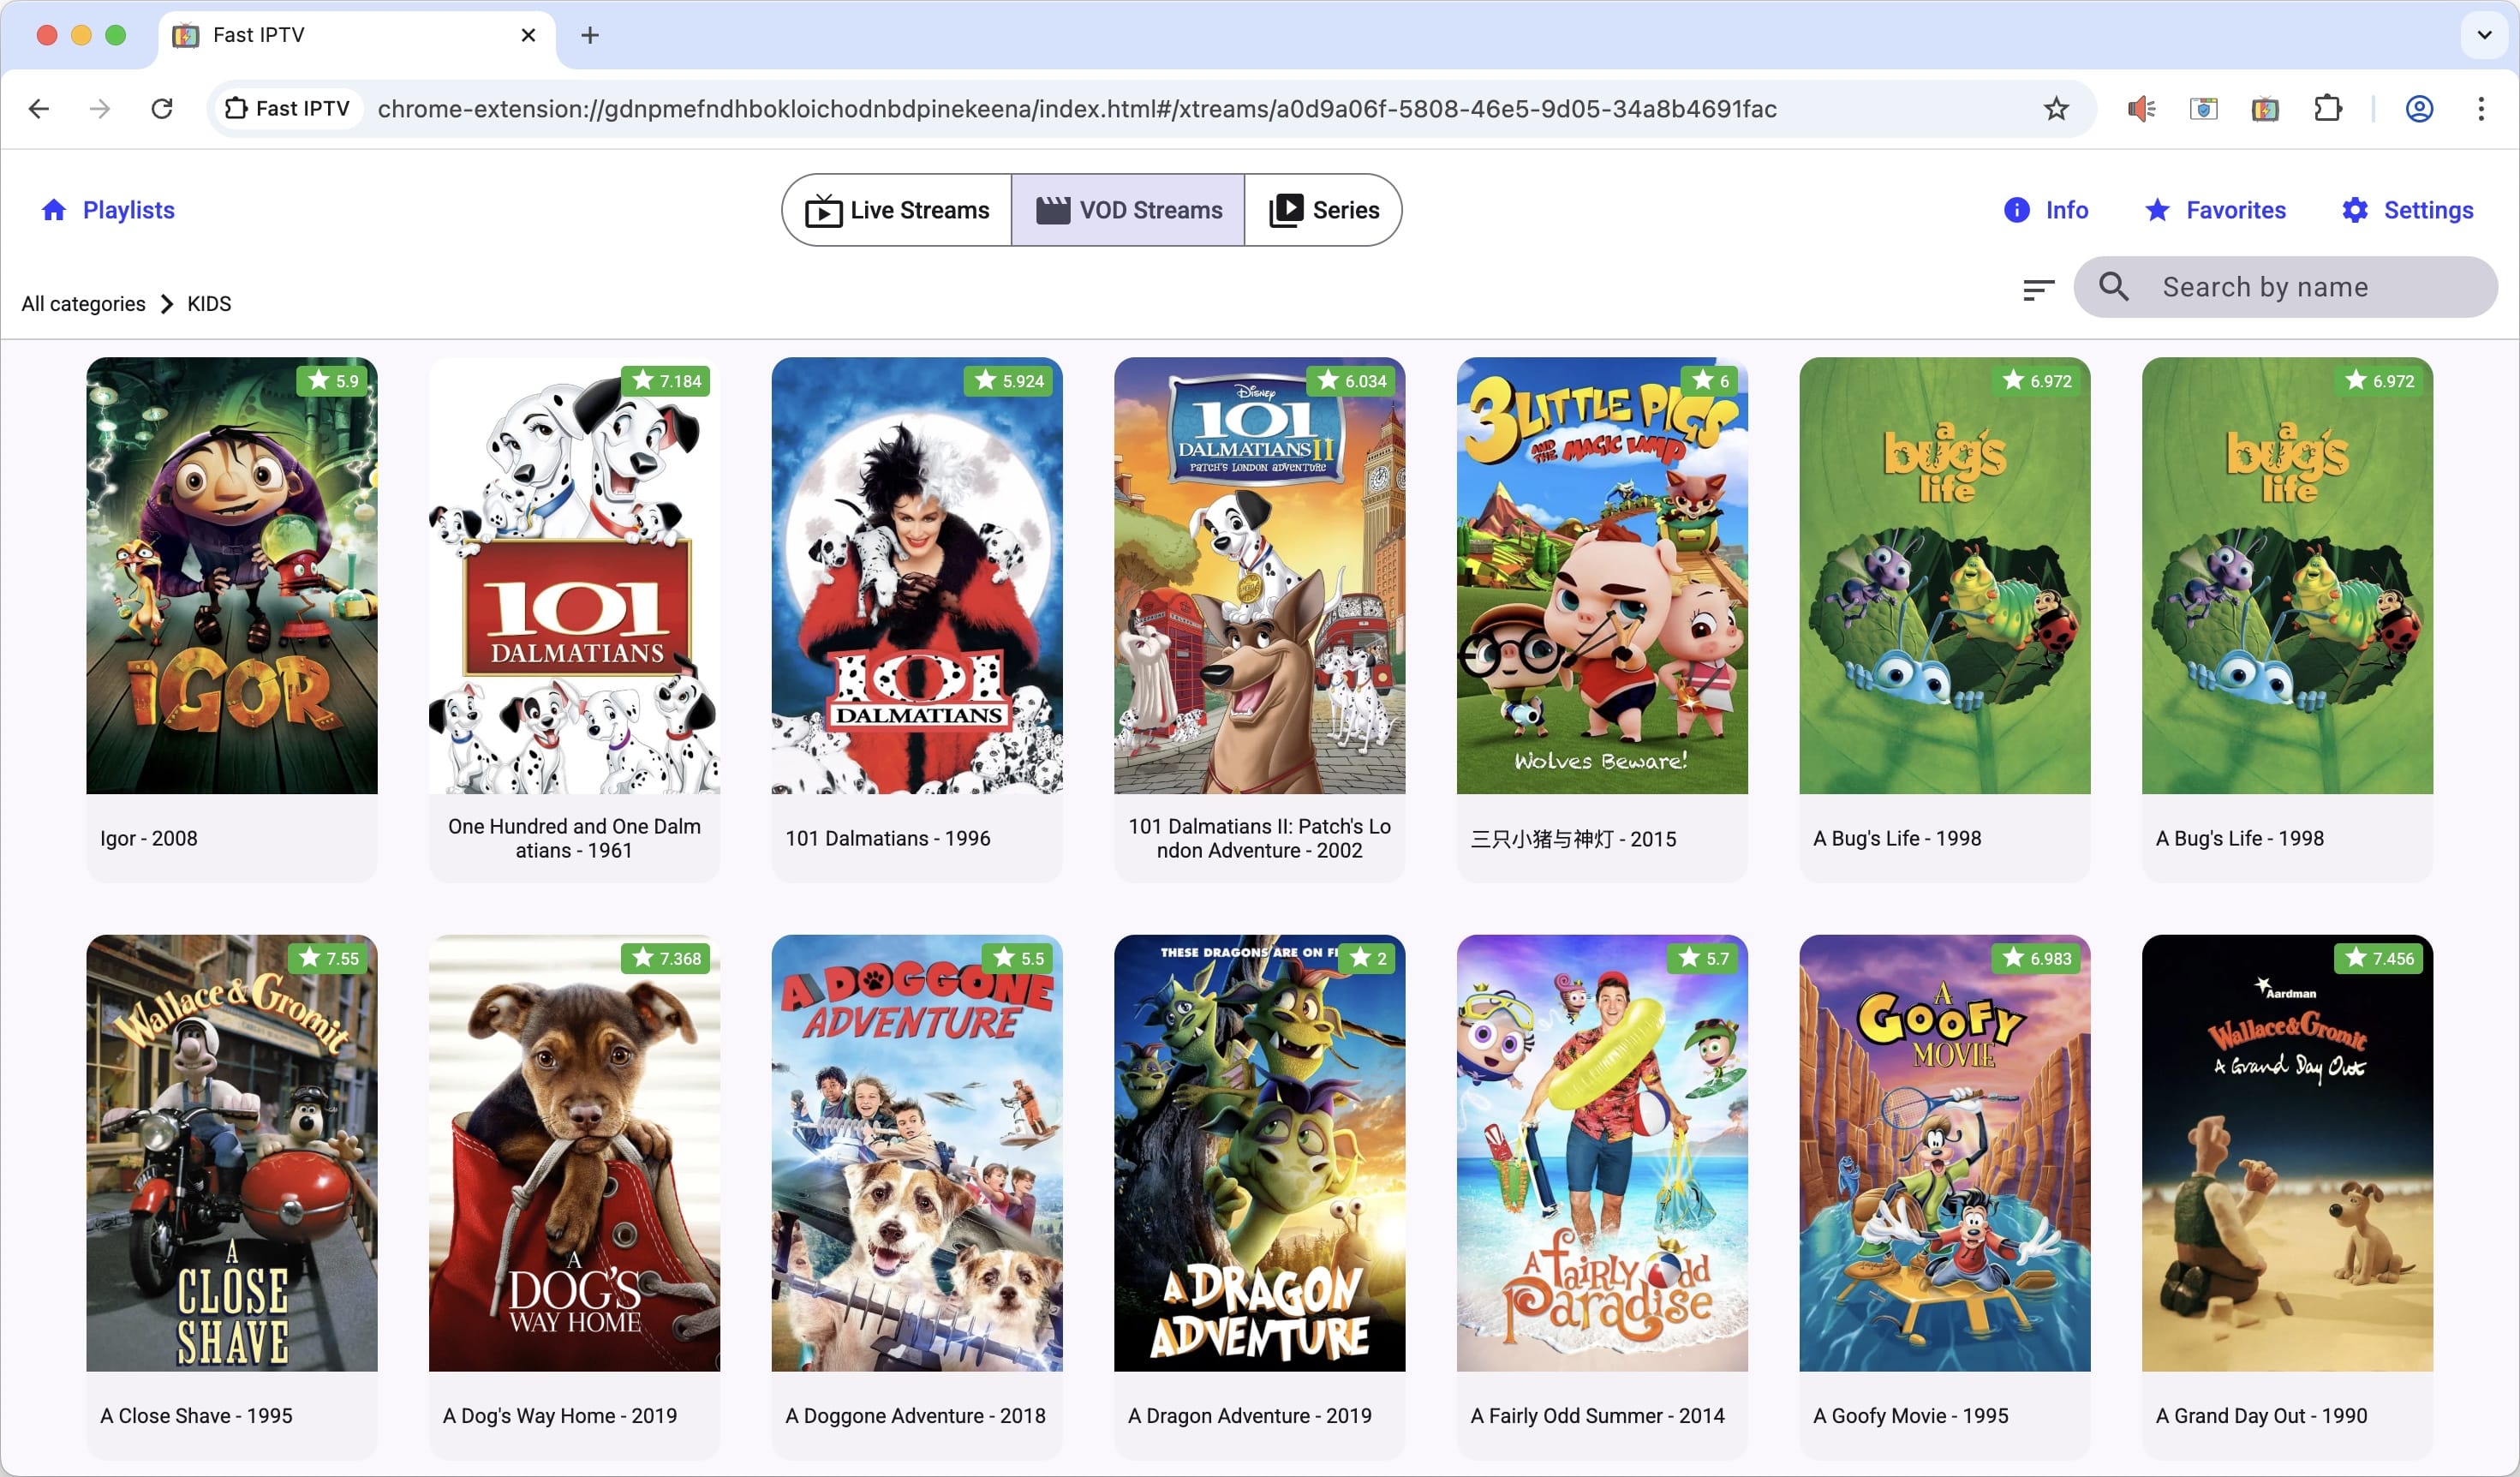2520x1477 pixels.
Task: Return to All categories breadcrumb
Action: pos(84,304)
